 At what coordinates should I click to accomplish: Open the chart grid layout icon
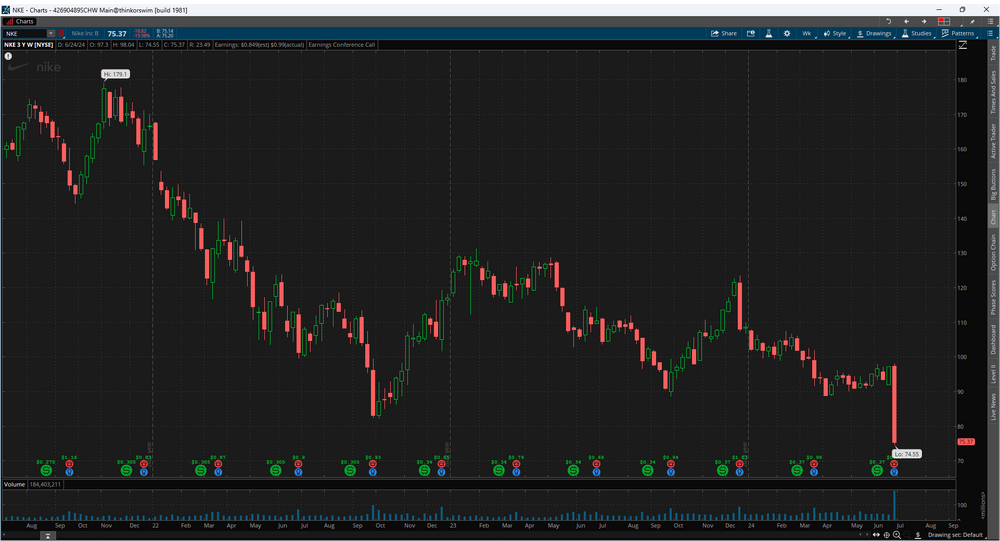point(943,21)
